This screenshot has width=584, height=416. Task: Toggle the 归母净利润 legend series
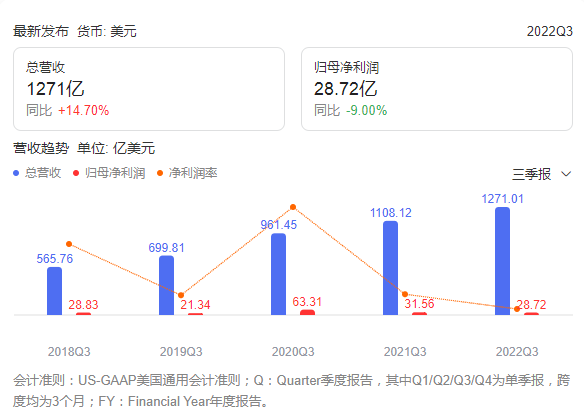(109, 173)
